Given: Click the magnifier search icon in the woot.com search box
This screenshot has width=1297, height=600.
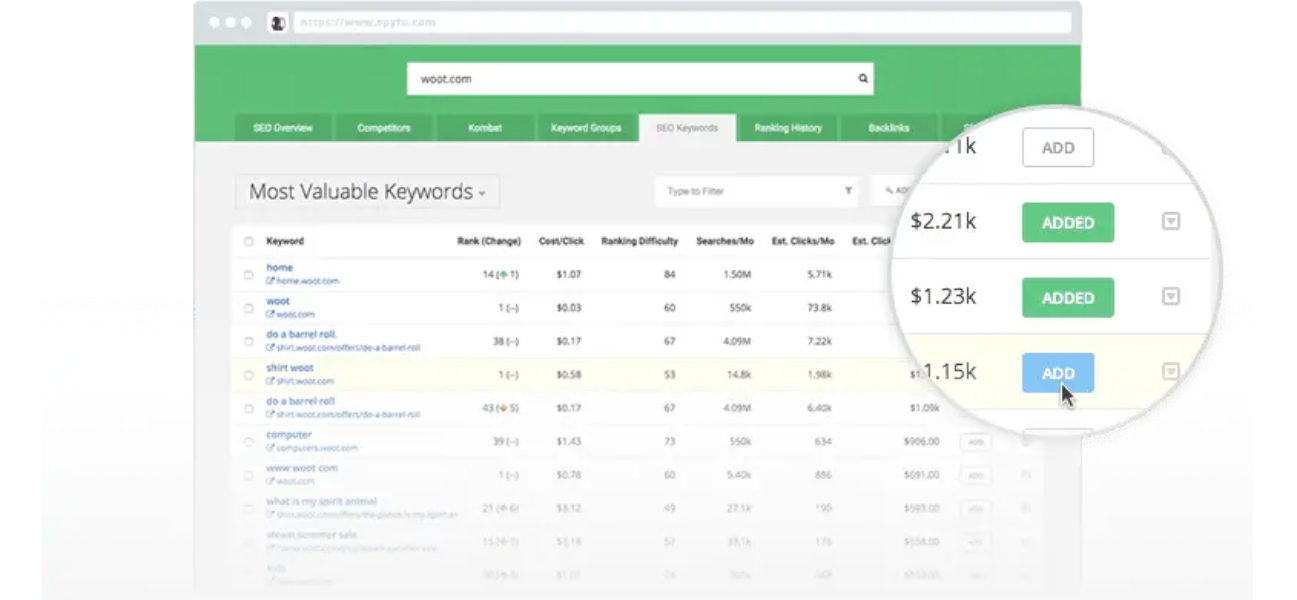Looking at the screenshot, I should tap(863, 78).
